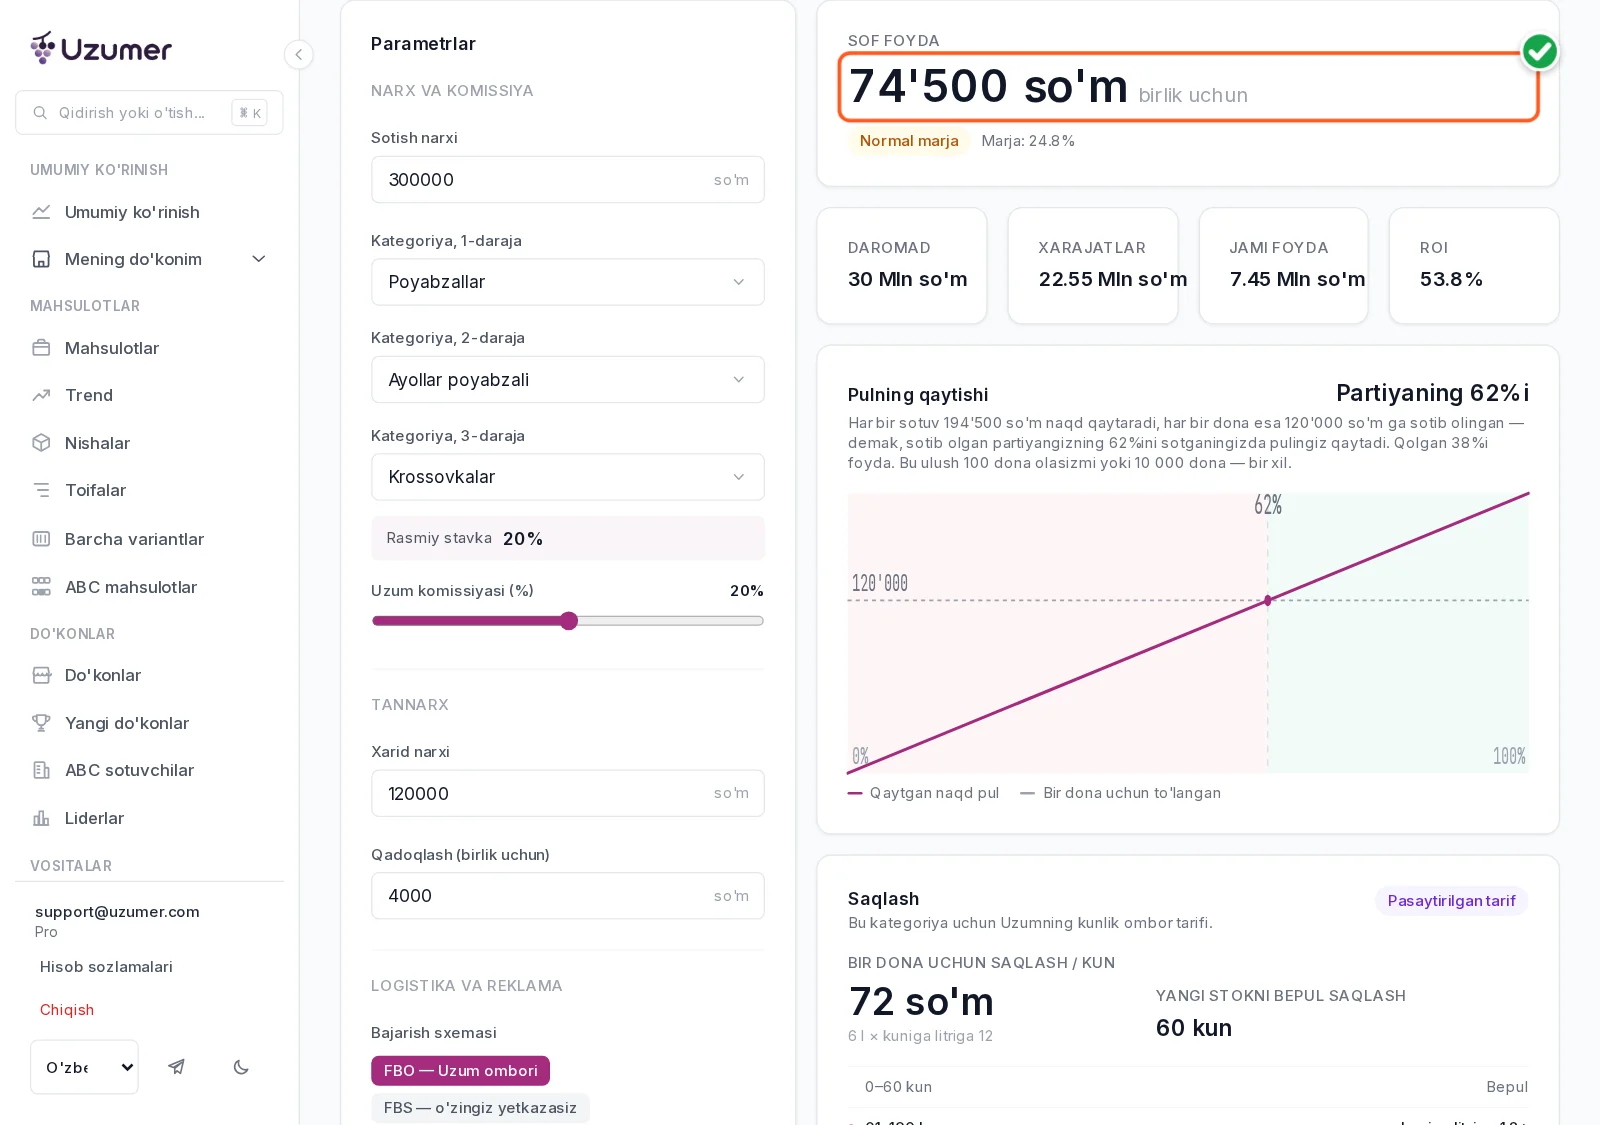The height and width of the screenshot is (1125, 1600).
Task: Select FBS — o'zingiz yetkazasiz option
Action: pos(480,1108)
